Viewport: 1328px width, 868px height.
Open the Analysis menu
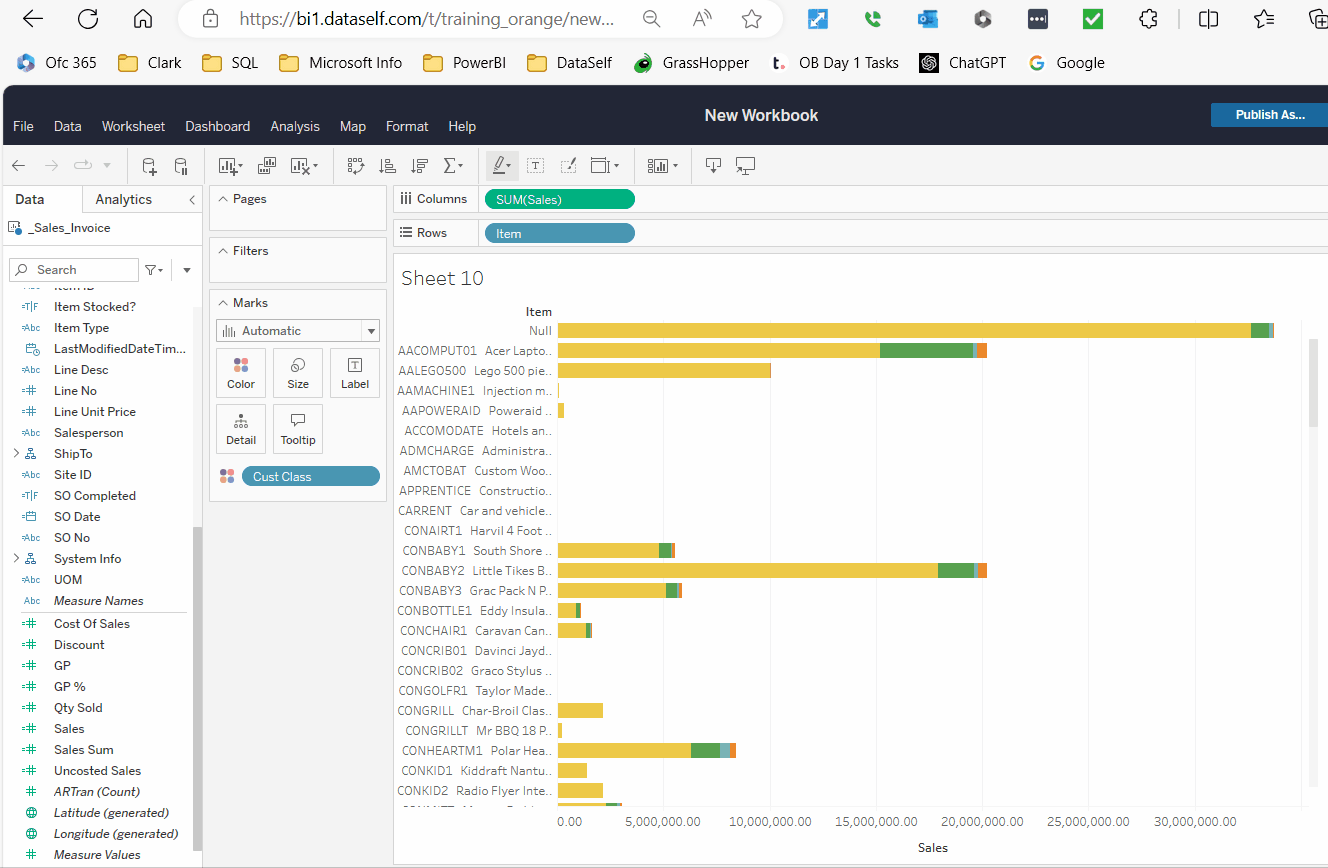click(295, 126)
